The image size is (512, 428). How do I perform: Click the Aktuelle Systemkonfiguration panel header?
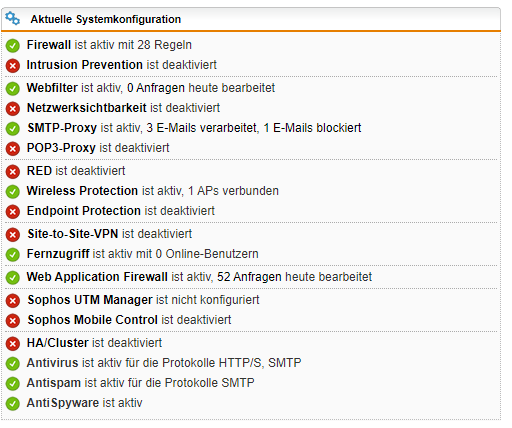pos(251,19)
